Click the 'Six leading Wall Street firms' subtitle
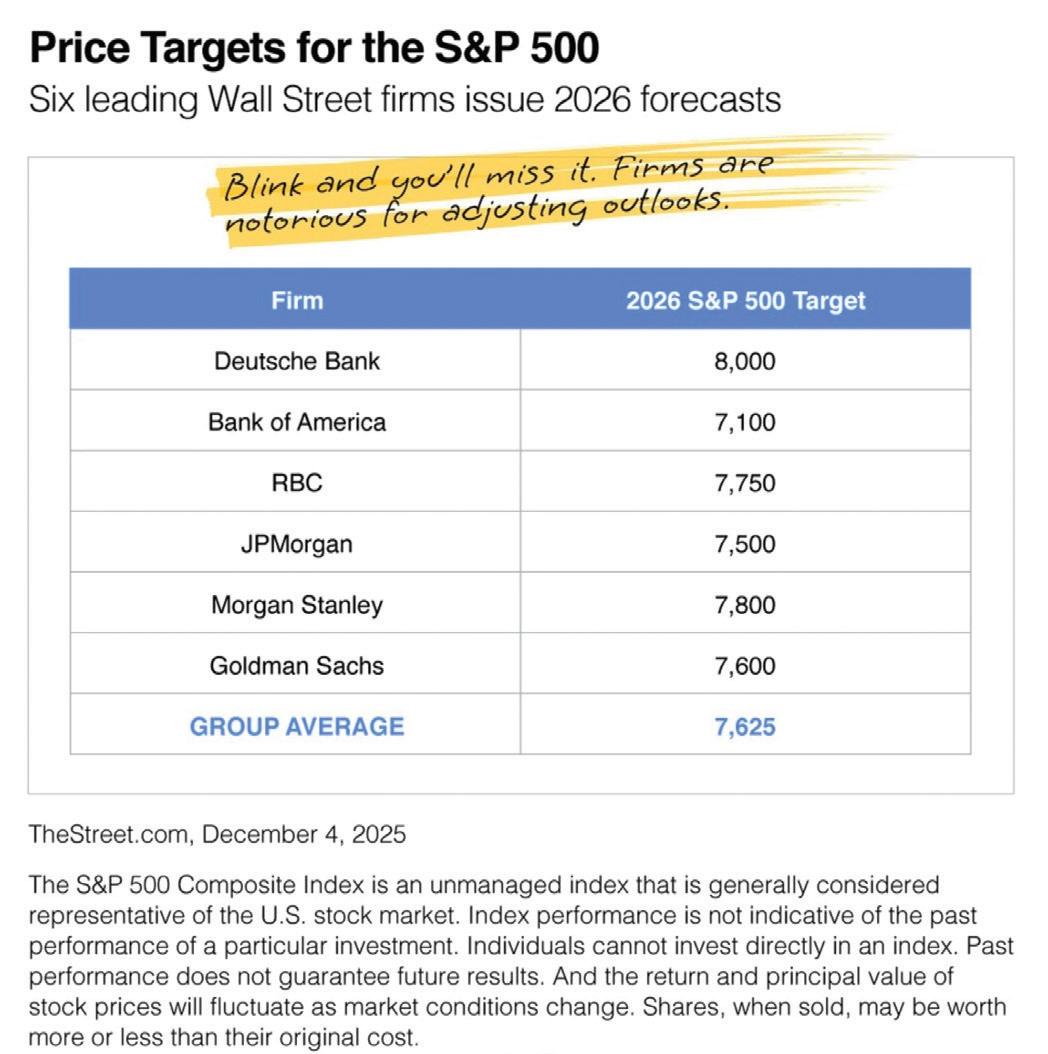The image size is (1048, 1054). coord(405,100)
